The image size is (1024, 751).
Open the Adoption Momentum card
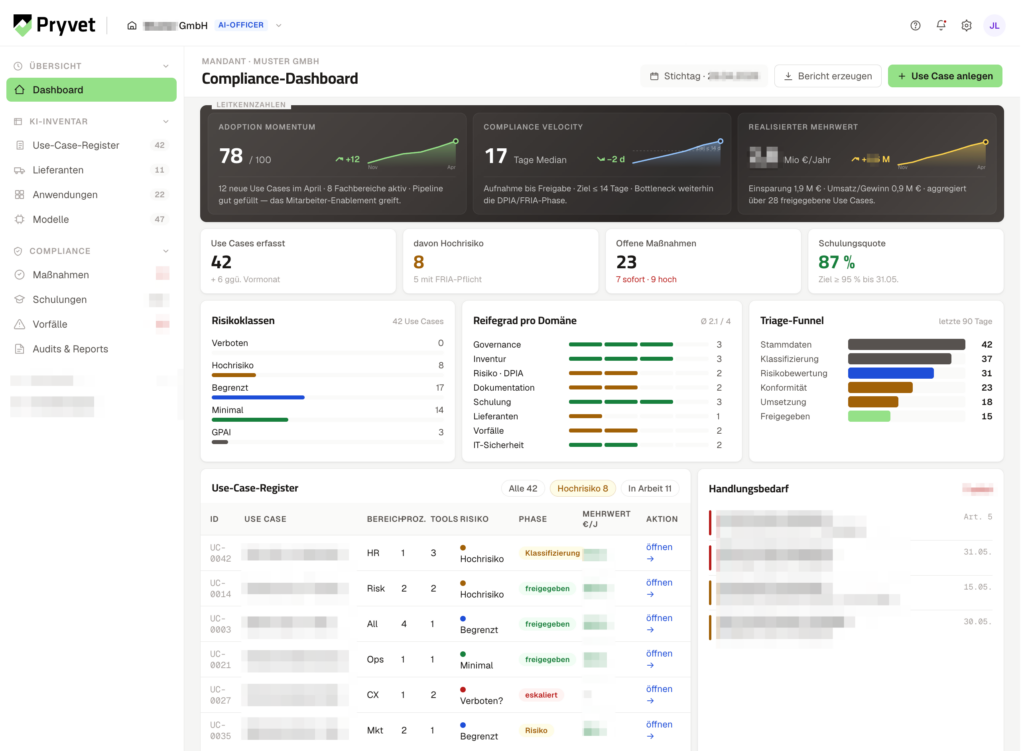click(337, 163)
